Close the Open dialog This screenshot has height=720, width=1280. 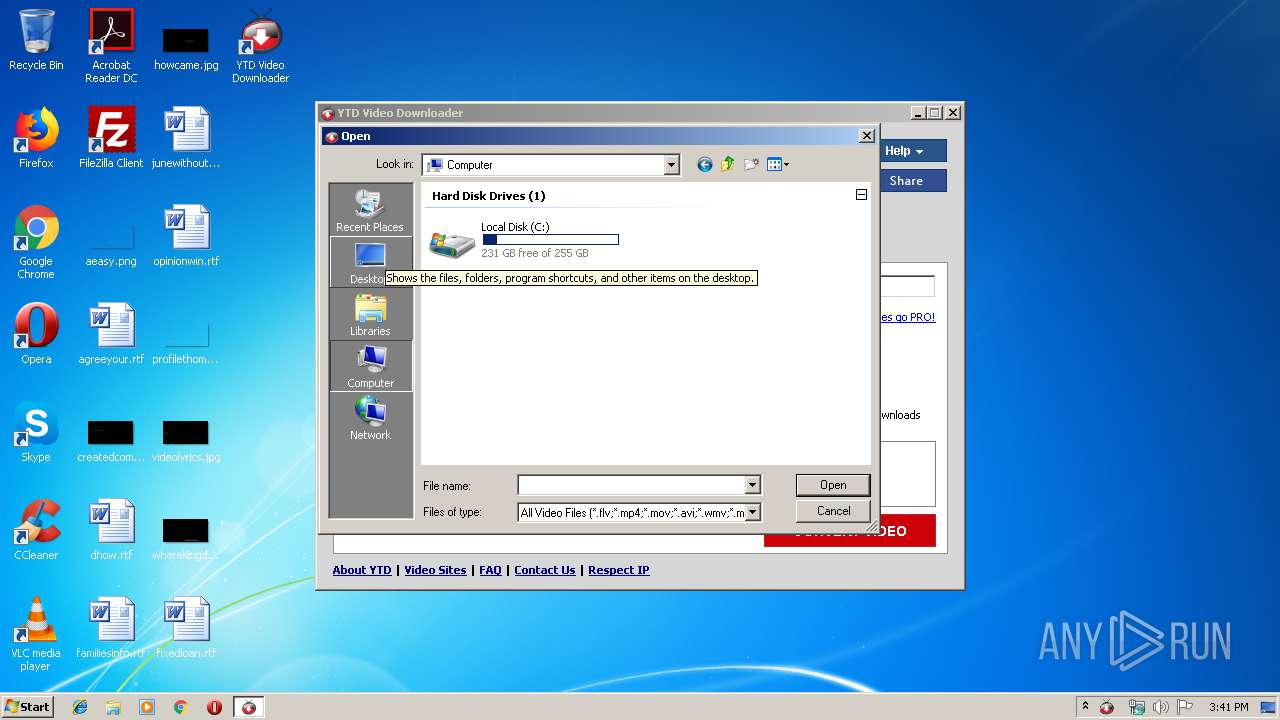tap(866, 136)
